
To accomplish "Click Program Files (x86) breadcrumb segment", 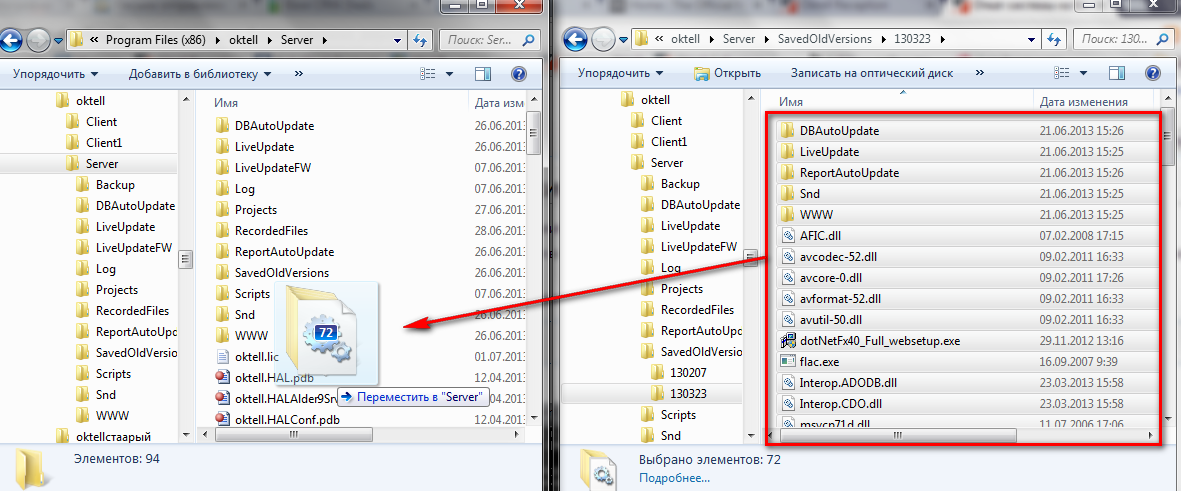I will 152,40.
